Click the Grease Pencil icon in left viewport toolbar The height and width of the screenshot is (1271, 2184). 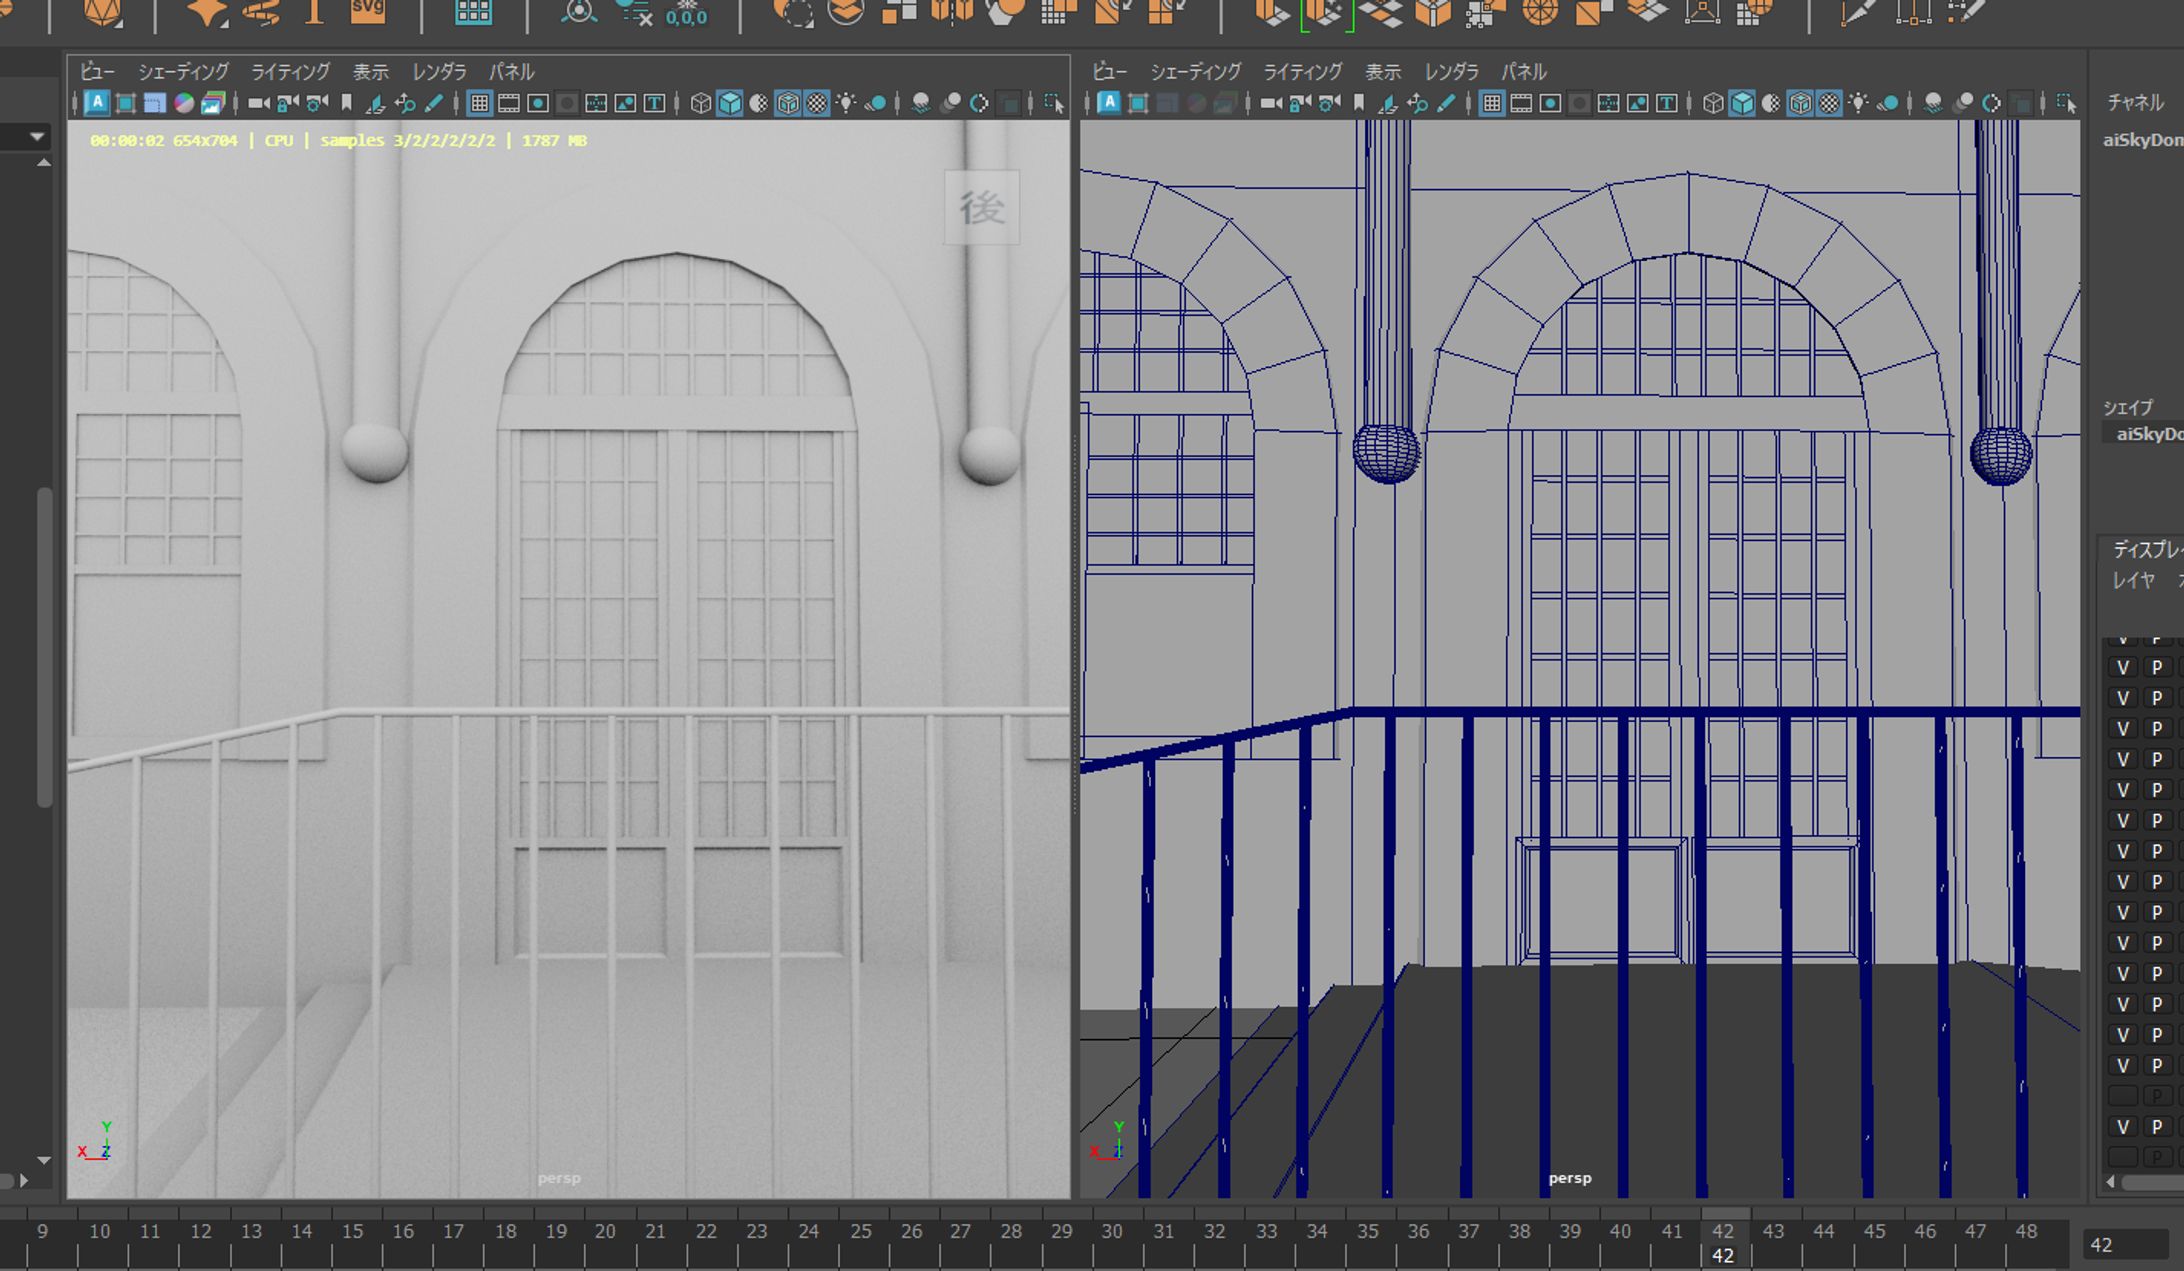coord(434,103)
